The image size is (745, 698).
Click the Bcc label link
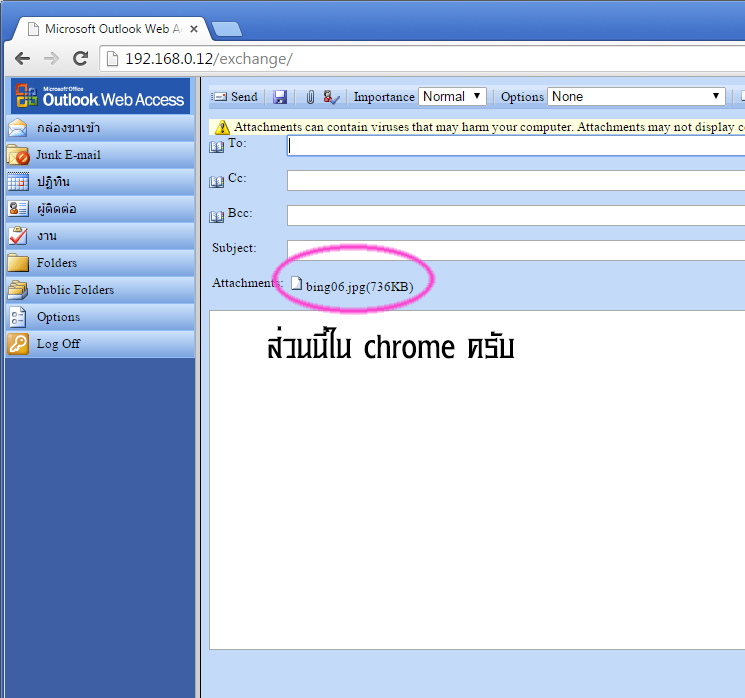(x=240, y=213)
